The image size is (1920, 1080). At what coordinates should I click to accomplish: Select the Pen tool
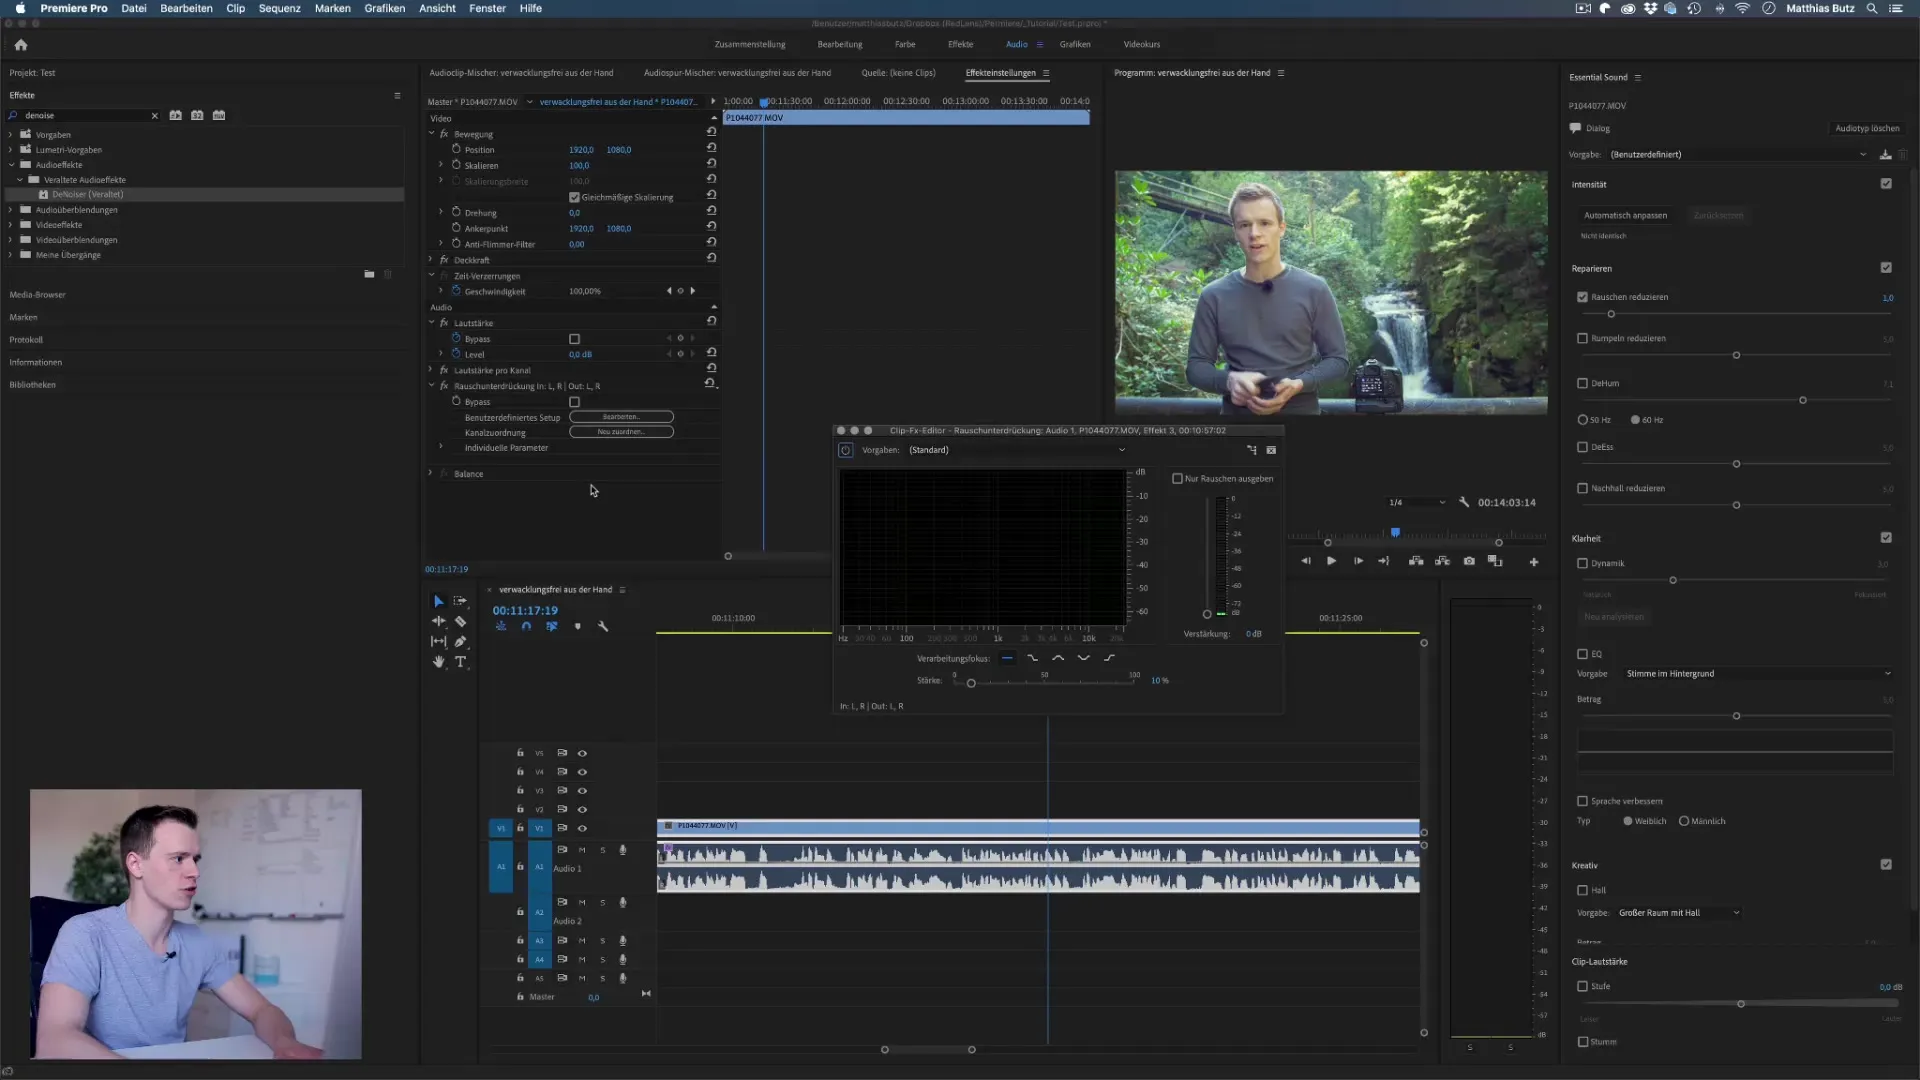pos(460,641)
